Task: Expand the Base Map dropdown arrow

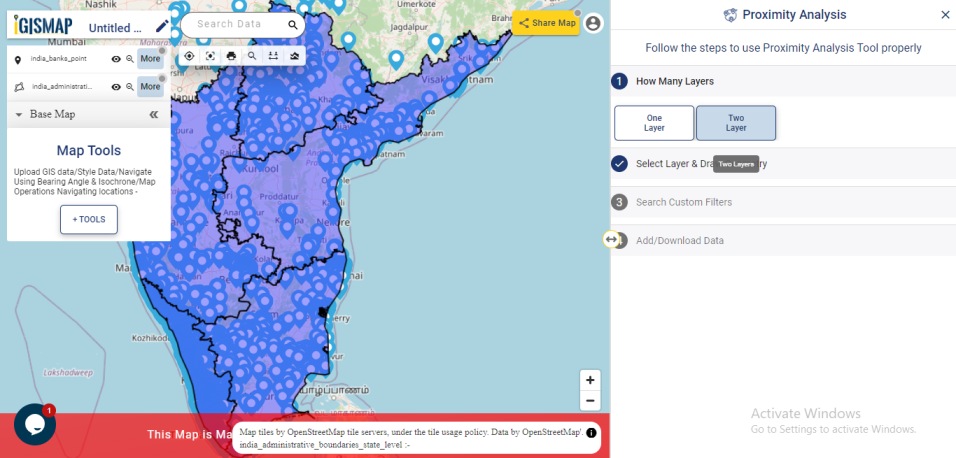Action: coord(18,115)
